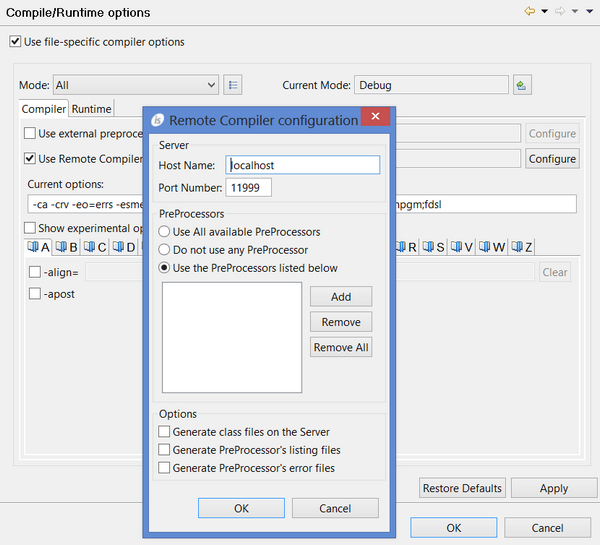Viewport: 600px width, 545px height.
Task: Click the mode list icon next to Mode dropdown
Action: [x=233, y=85]
